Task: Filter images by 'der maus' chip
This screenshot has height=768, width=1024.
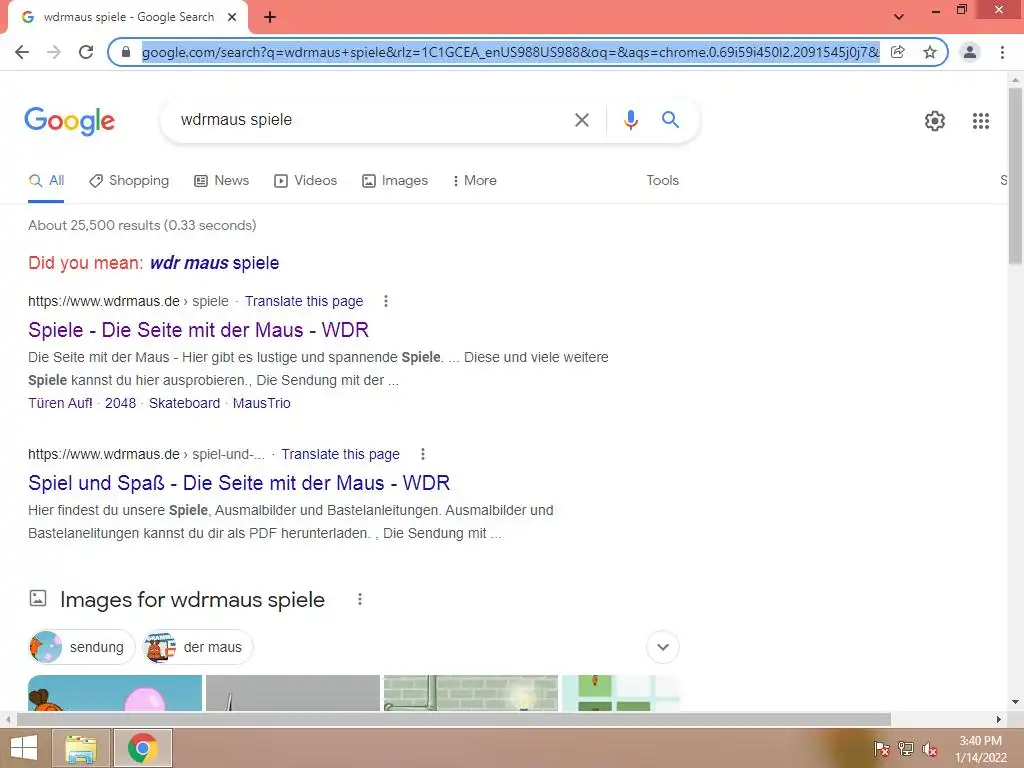Action: point(198,647)
